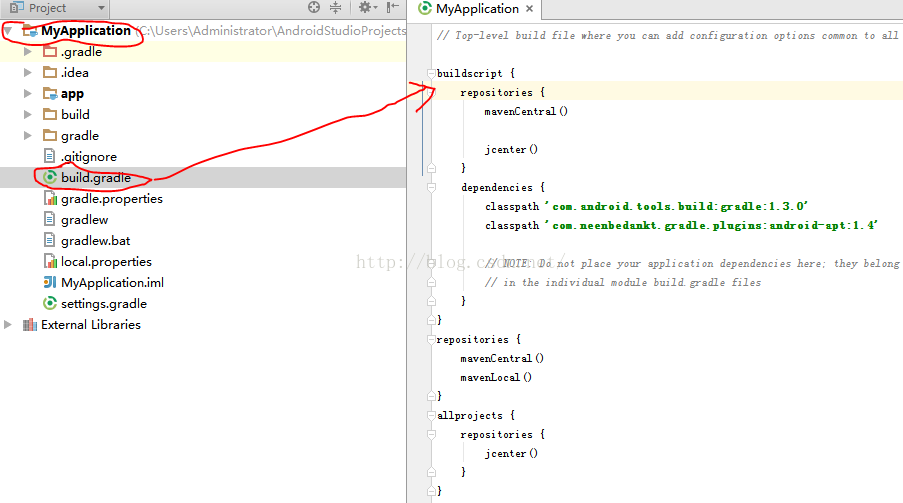The width and height of the screenshot is (903, 503).
Task: Click the settings.gradle file icon
Action: (x=50, y=303)
